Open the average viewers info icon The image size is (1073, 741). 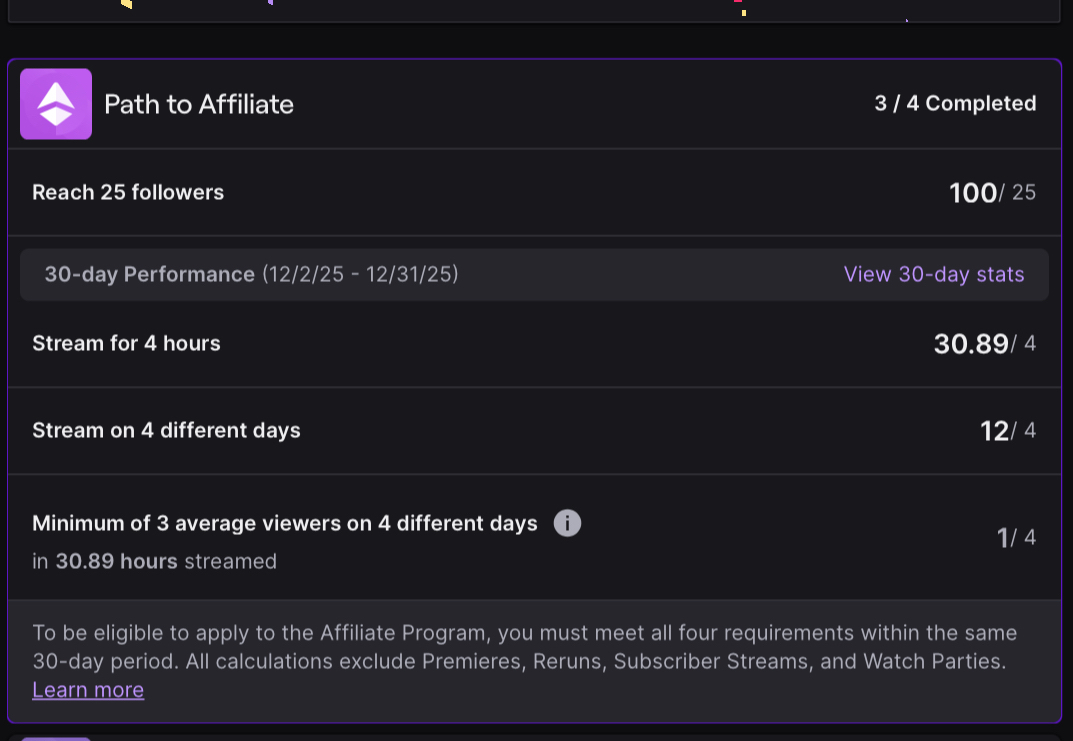(x=567, y=523)
